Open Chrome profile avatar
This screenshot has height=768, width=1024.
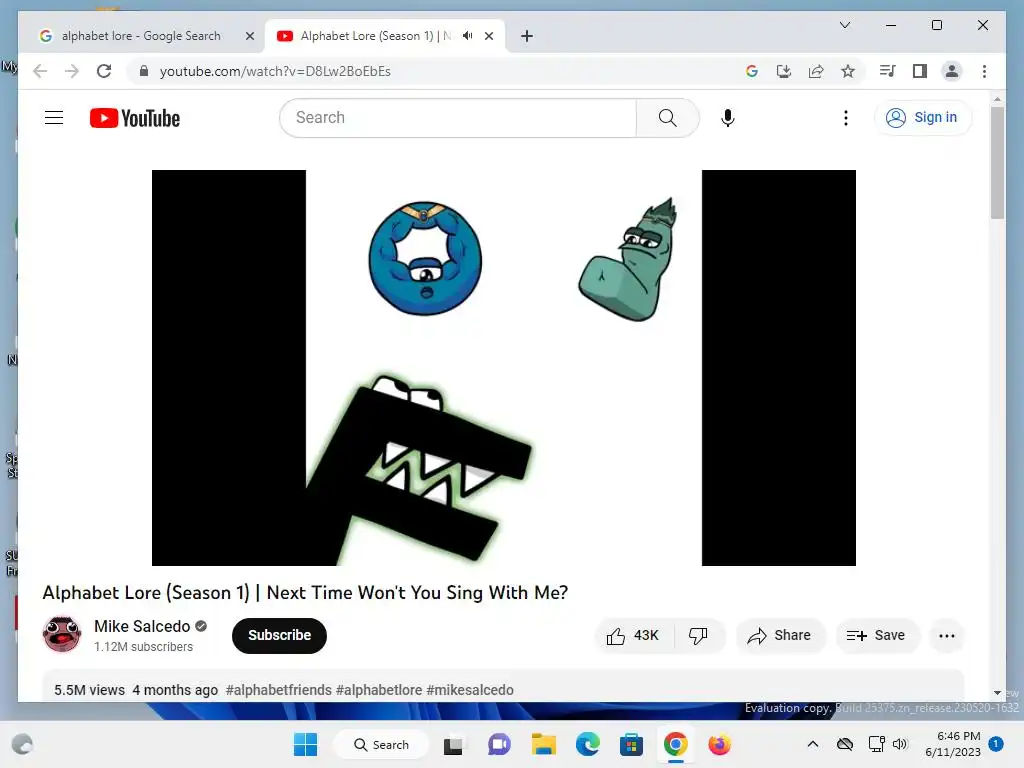click(952, 71)
